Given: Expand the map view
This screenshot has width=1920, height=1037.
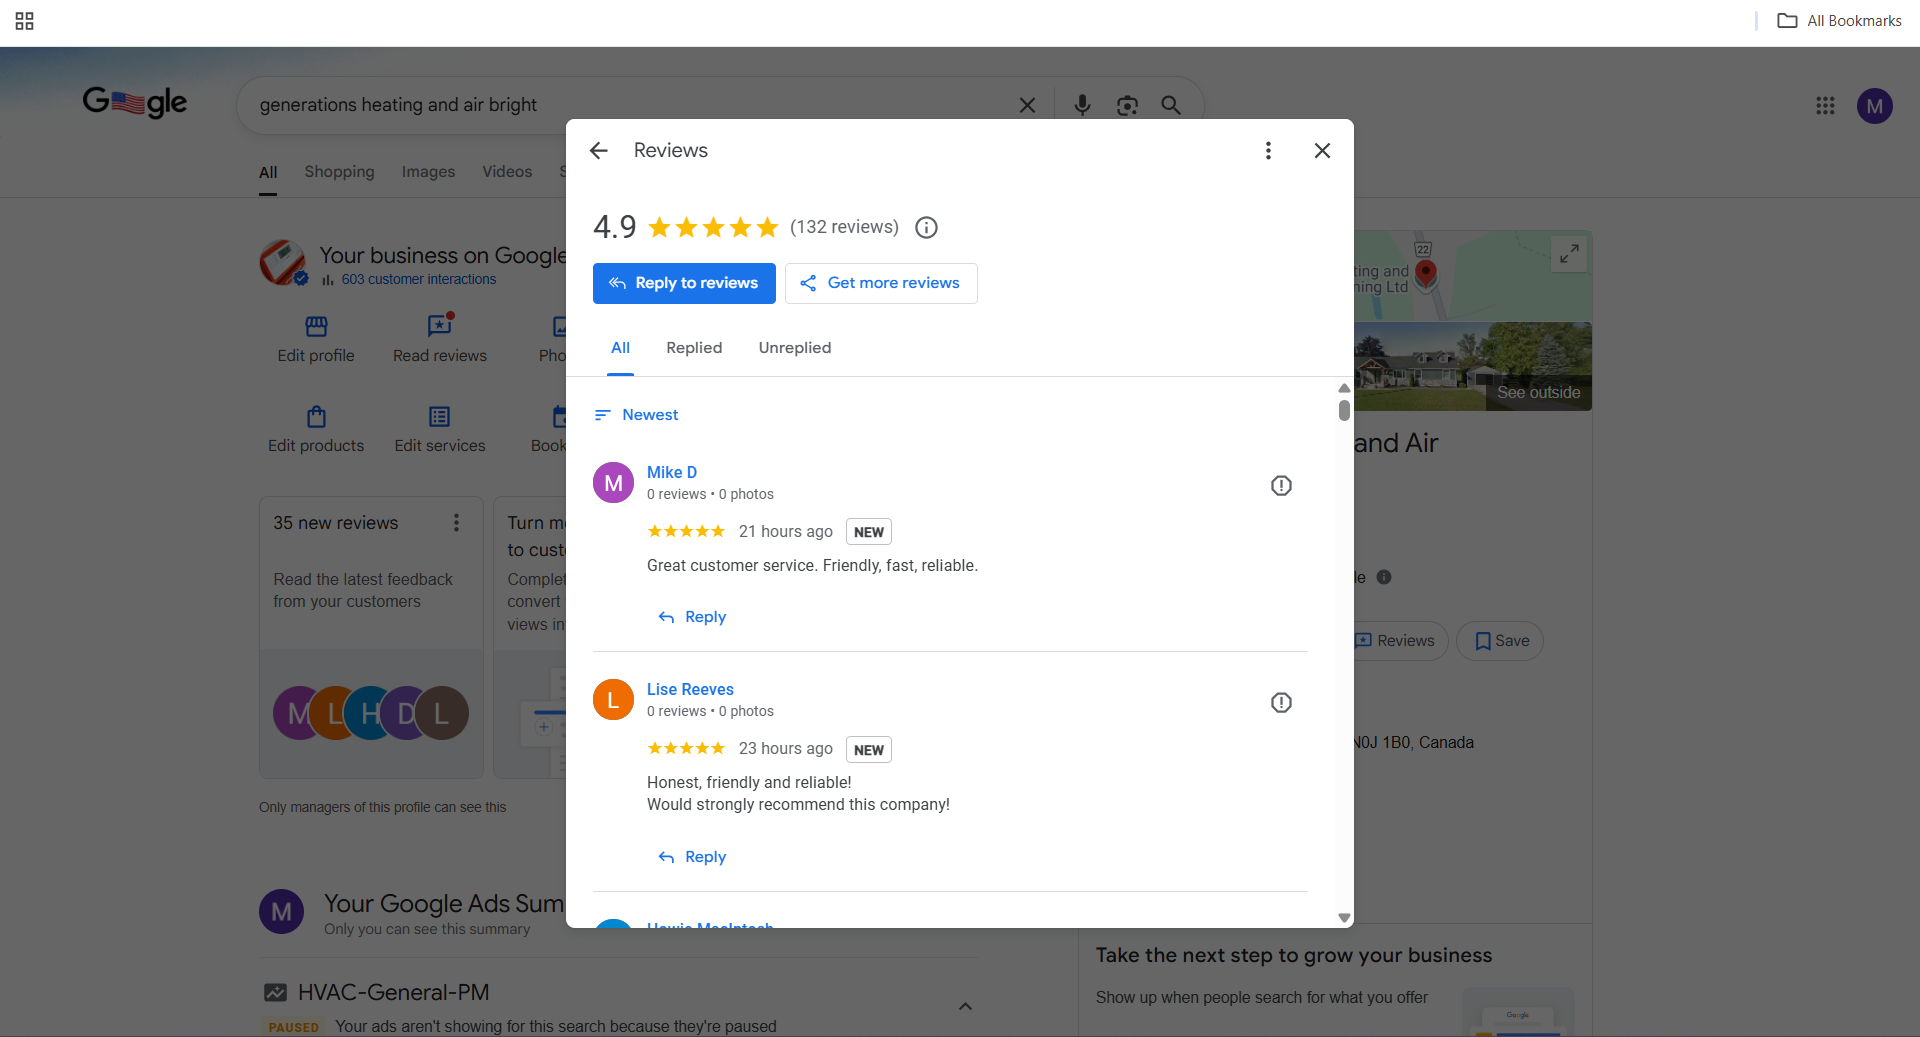Looking at the screenshot, I should pyautogui.click(x=1570, y=254).
